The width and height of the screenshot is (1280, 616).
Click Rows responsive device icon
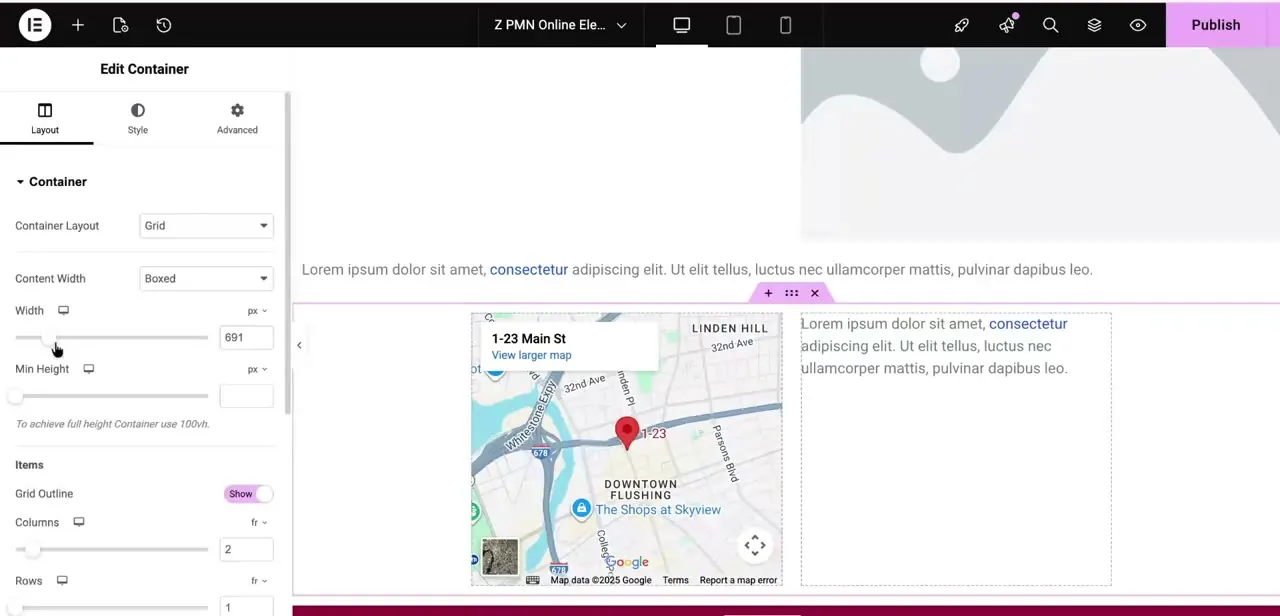pos(62,581)
